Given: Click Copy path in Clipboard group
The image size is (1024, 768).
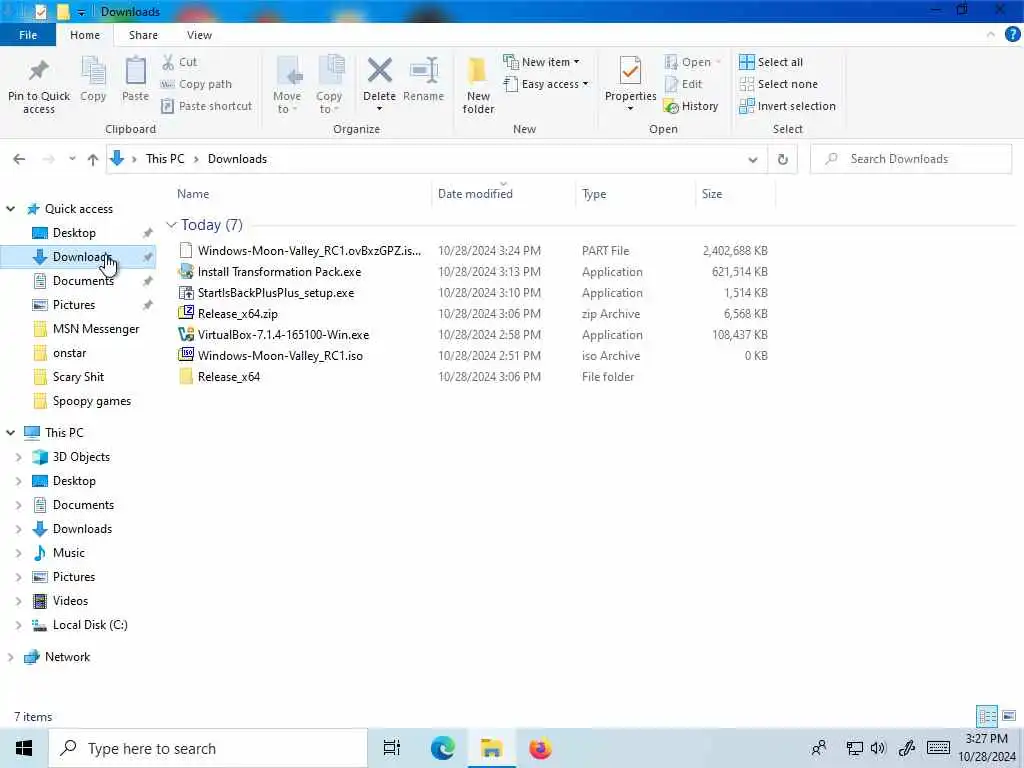Looking at the screenshot, I should pyautogui.click(x=196, y=84).
